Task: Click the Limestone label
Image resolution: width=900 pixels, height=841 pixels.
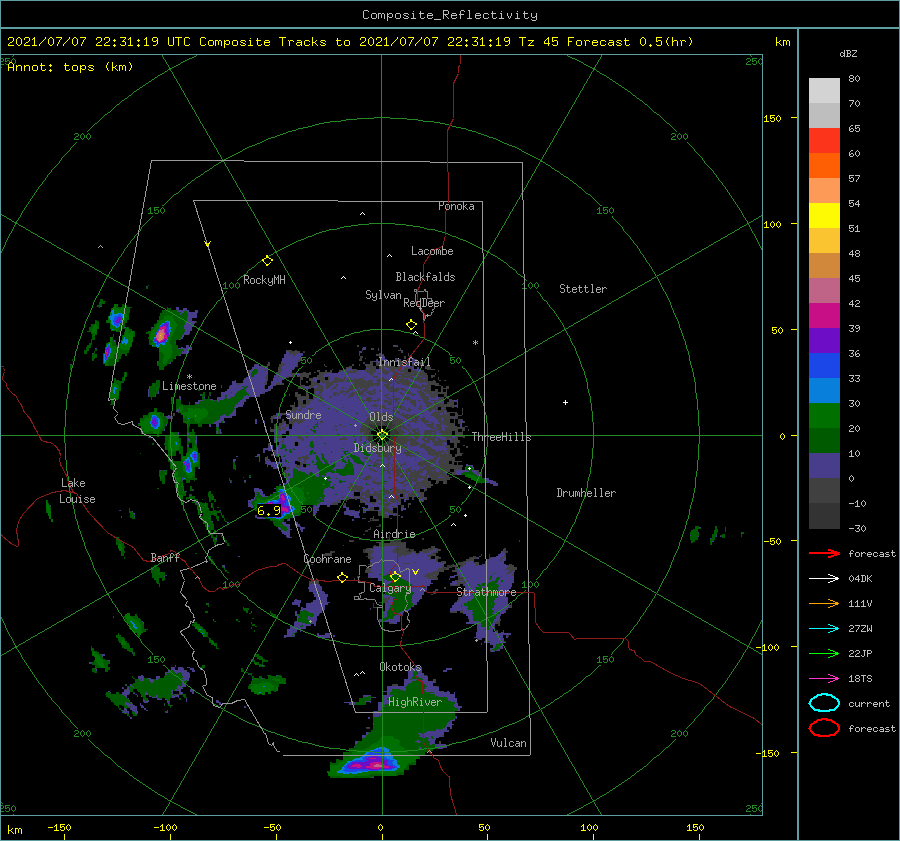Action: click(189, 386)
